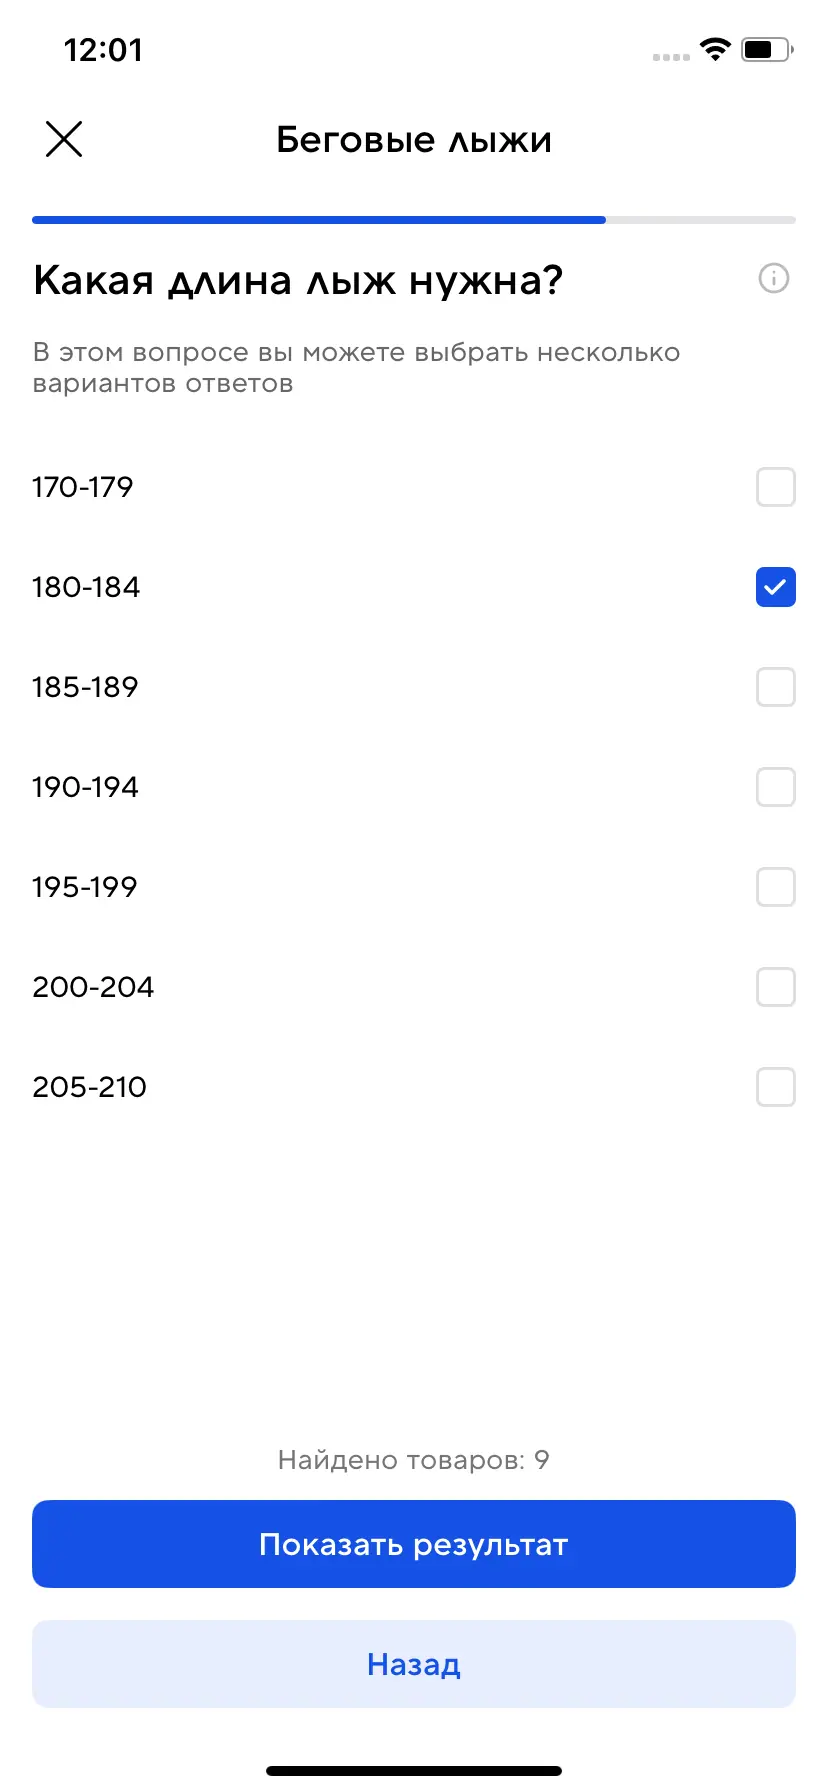Check the 170-179 length checkbox
Screen dimensions: 828x1792
[775, 487]
